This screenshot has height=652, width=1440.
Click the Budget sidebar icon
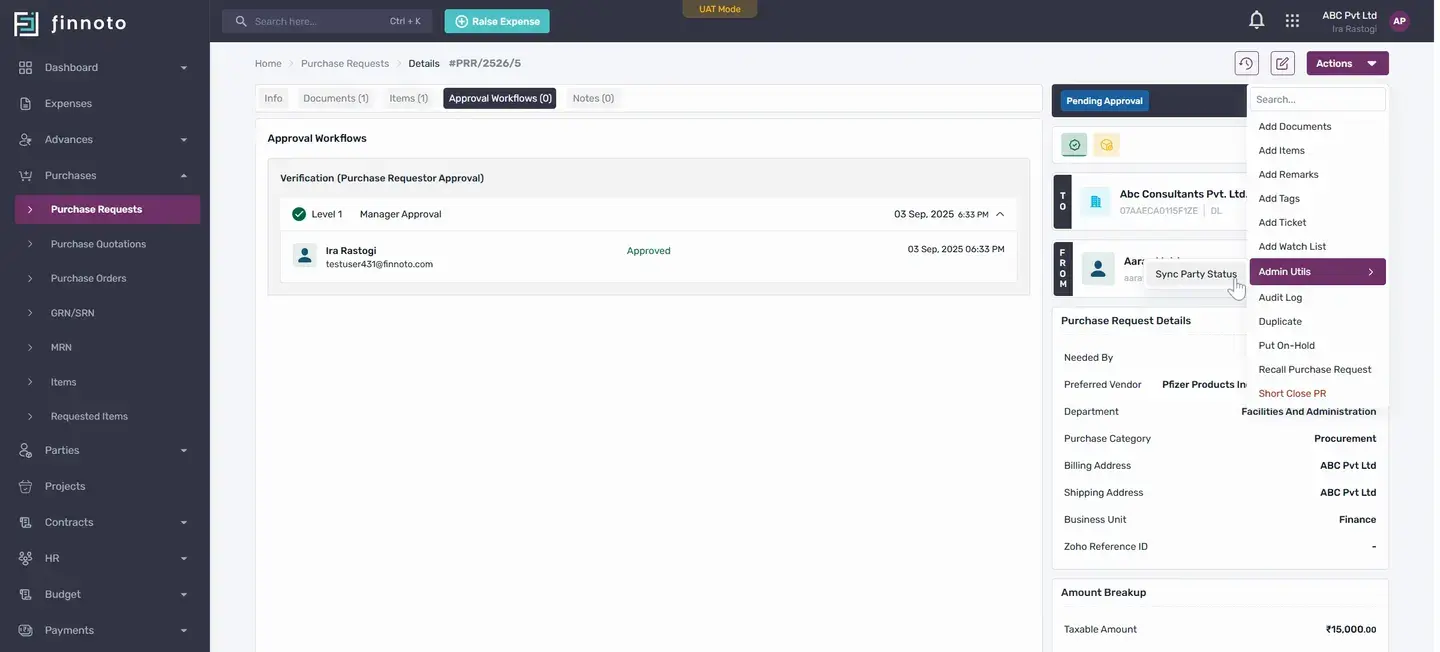pos(26,595)
